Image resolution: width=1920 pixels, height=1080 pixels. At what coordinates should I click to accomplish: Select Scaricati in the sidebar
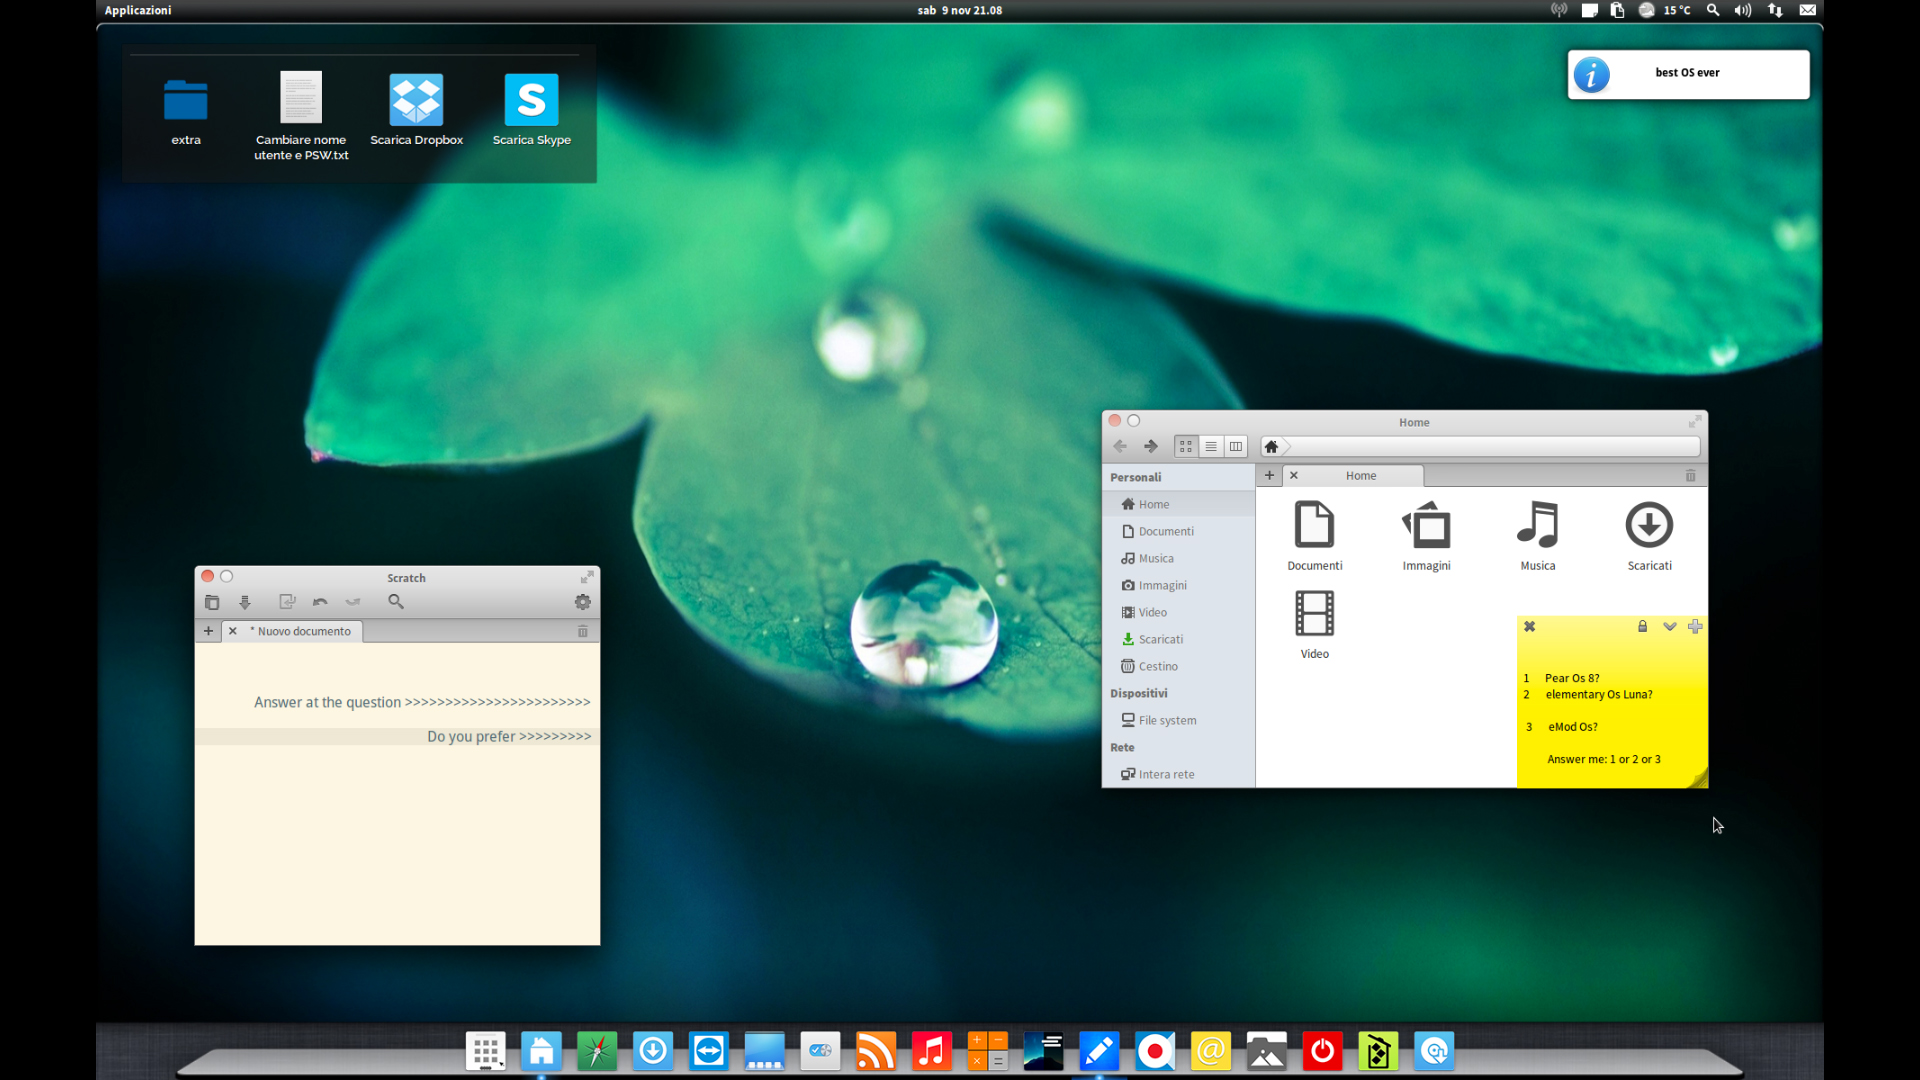tap(1179, 639)
